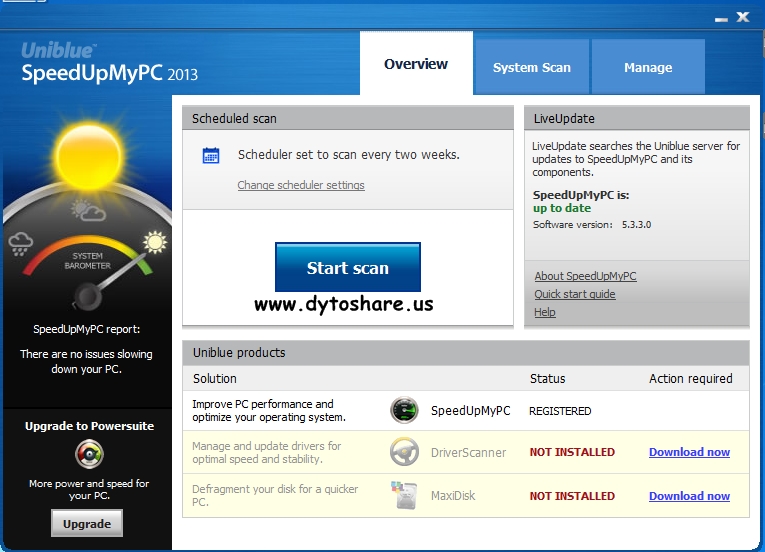Image resolution: width=765 pixels, height=552 pixels.
Task: Click 'Defragment your disk' description
Action: pos(275,495)
